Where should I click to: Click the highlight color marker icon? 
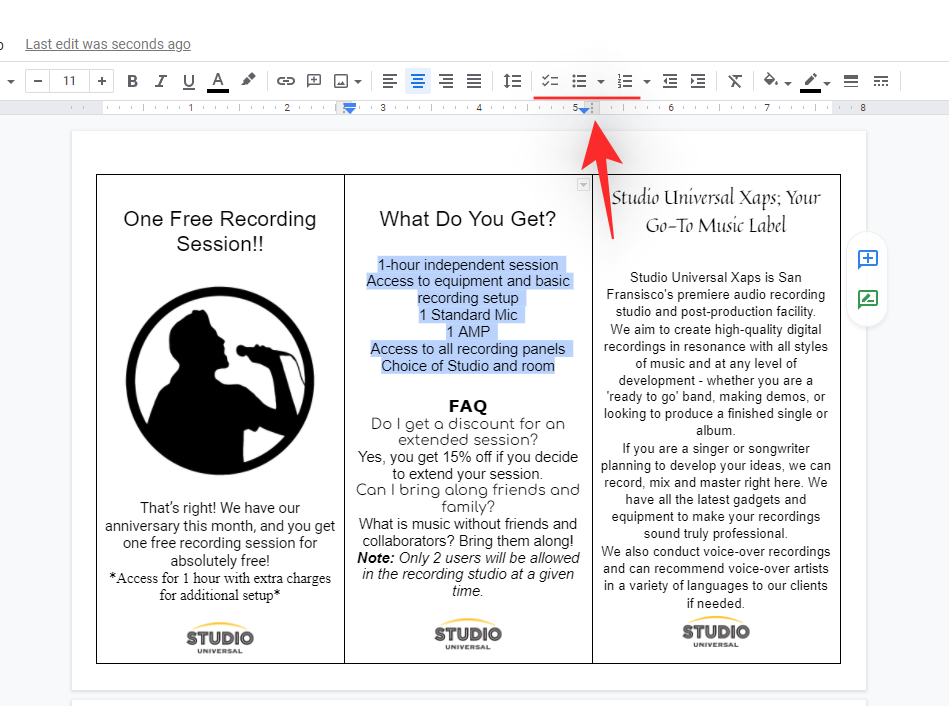(248, 81)
